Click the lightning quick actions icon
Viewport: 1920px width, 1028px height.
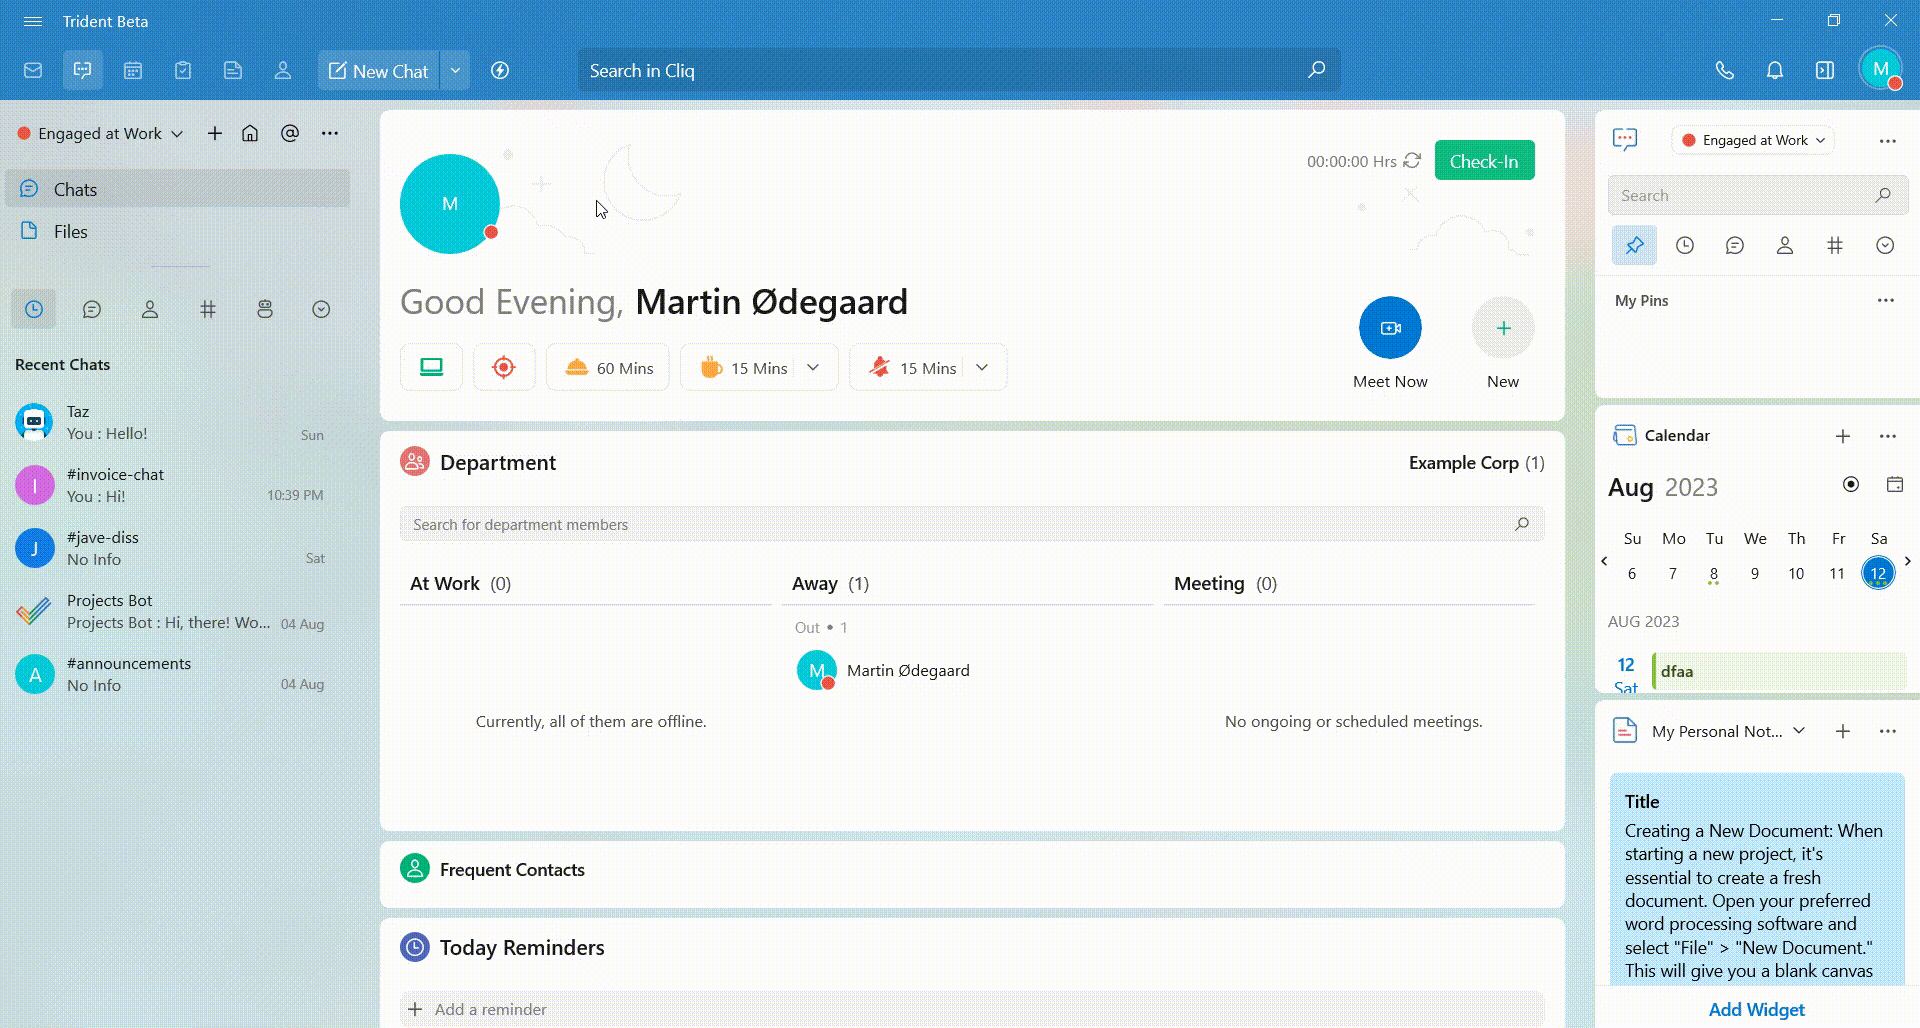pyautogui.click(x=500, y=70)
